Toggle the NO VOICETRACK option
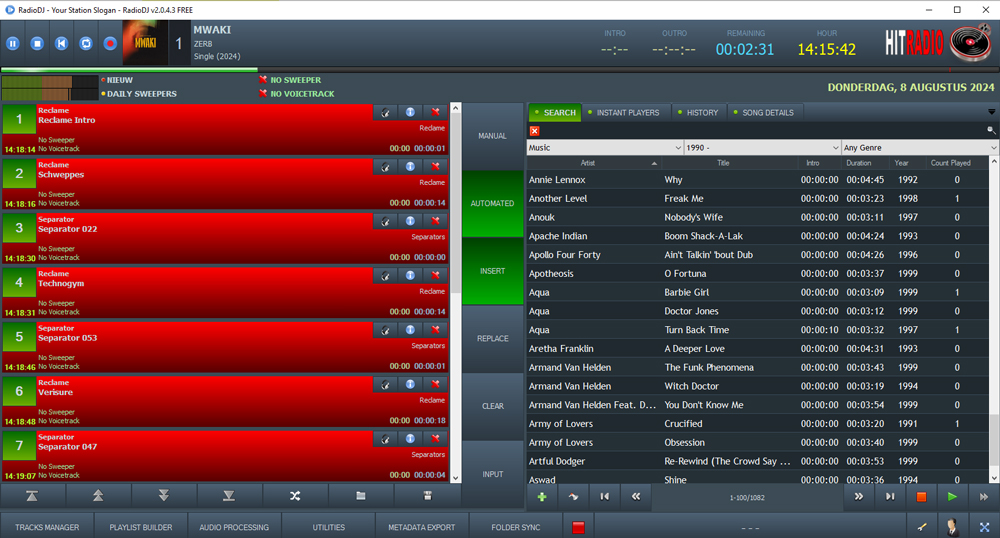The height and width of the screenshot is (538, 1000). pos(297,94)
